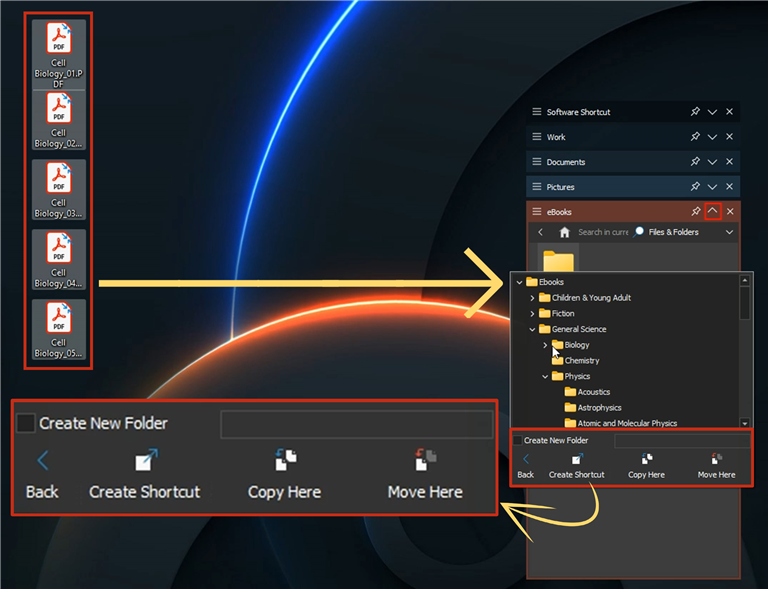Pin the Software Shortcut panel
Viewport: 768px width, 589px height.
pyautogui.click(x=695, y=112)
